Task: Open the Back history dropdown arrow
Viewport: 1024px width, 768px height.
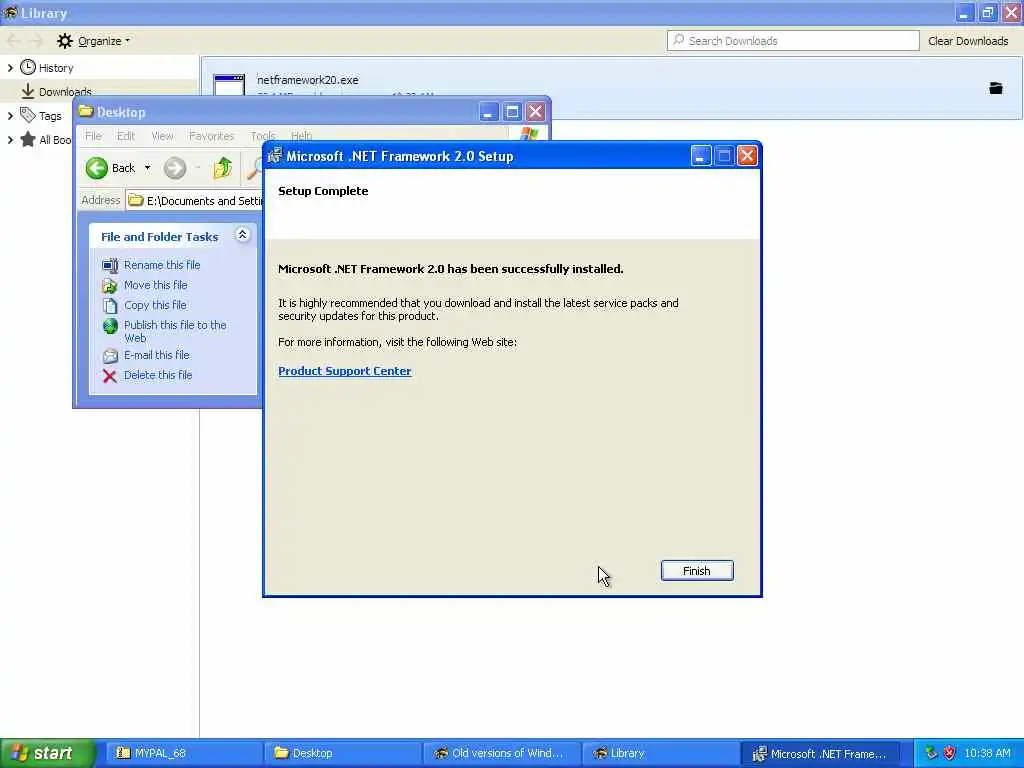Action: (x=148, y=168)
